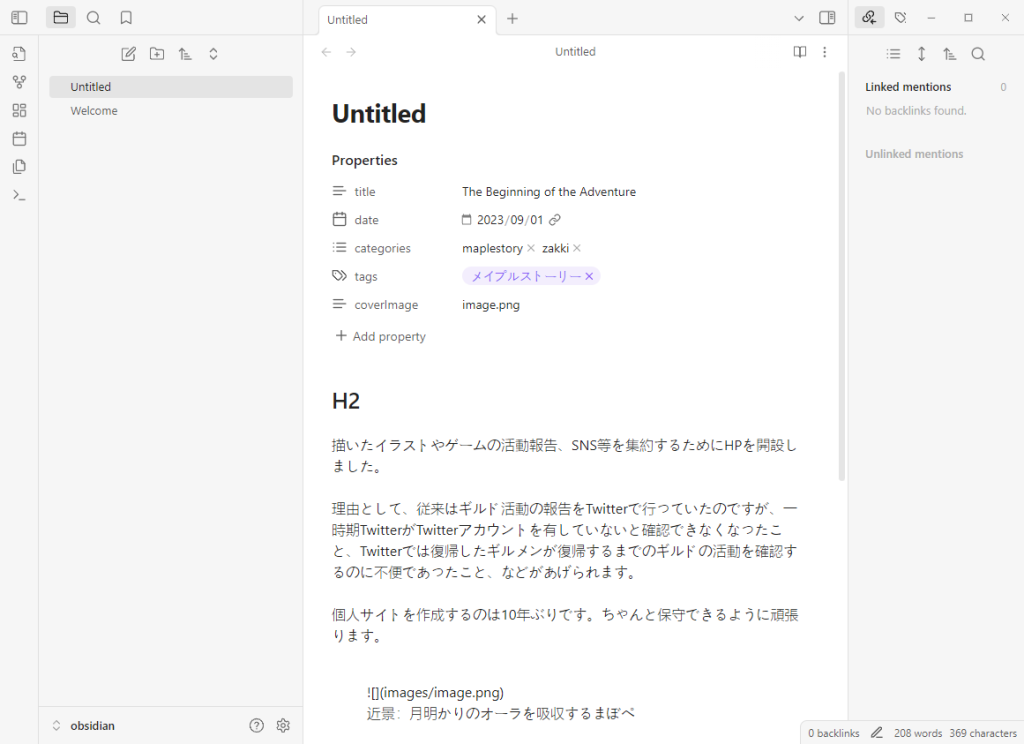Toggle the right sidebar

[827, 18]
